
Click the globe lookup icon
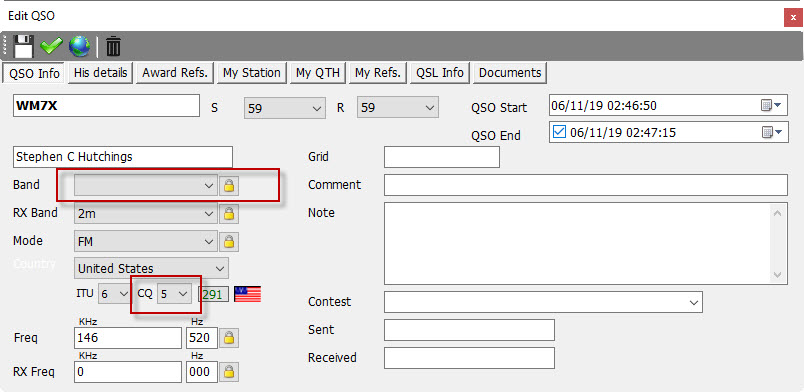coord(79,47)
